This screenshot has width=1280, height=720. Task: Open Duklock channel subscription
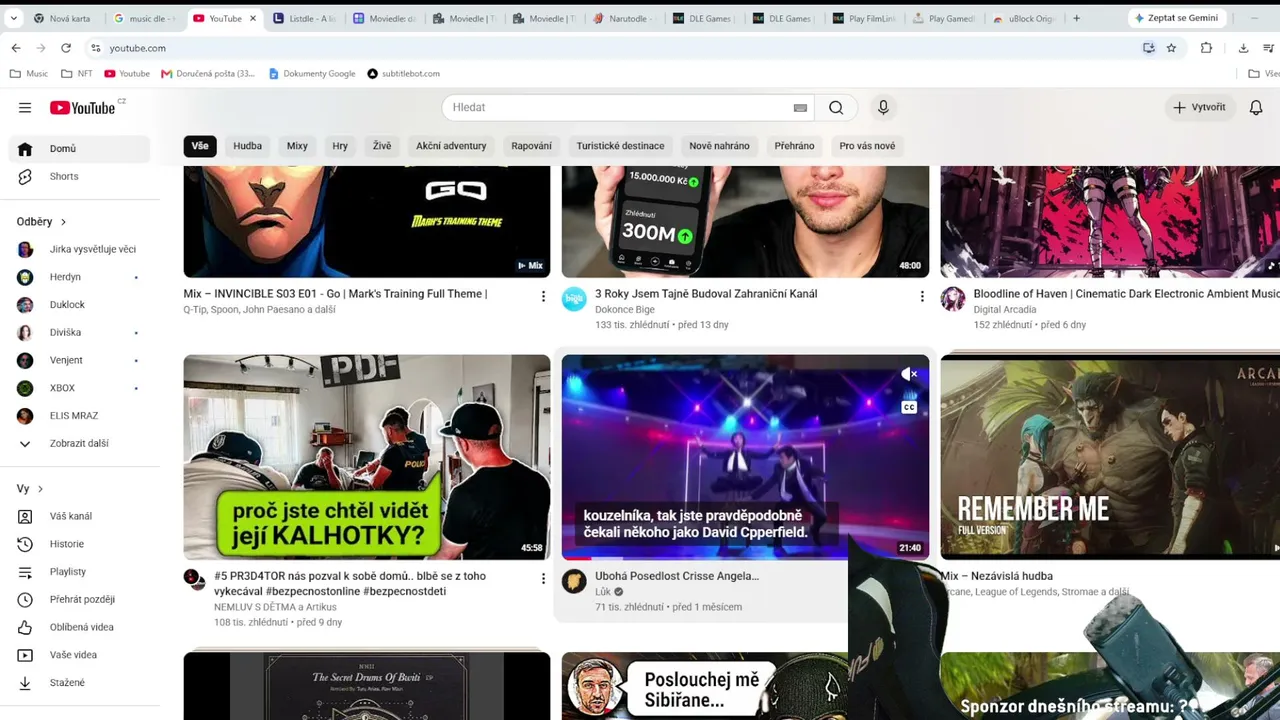(x=80, y=305)
